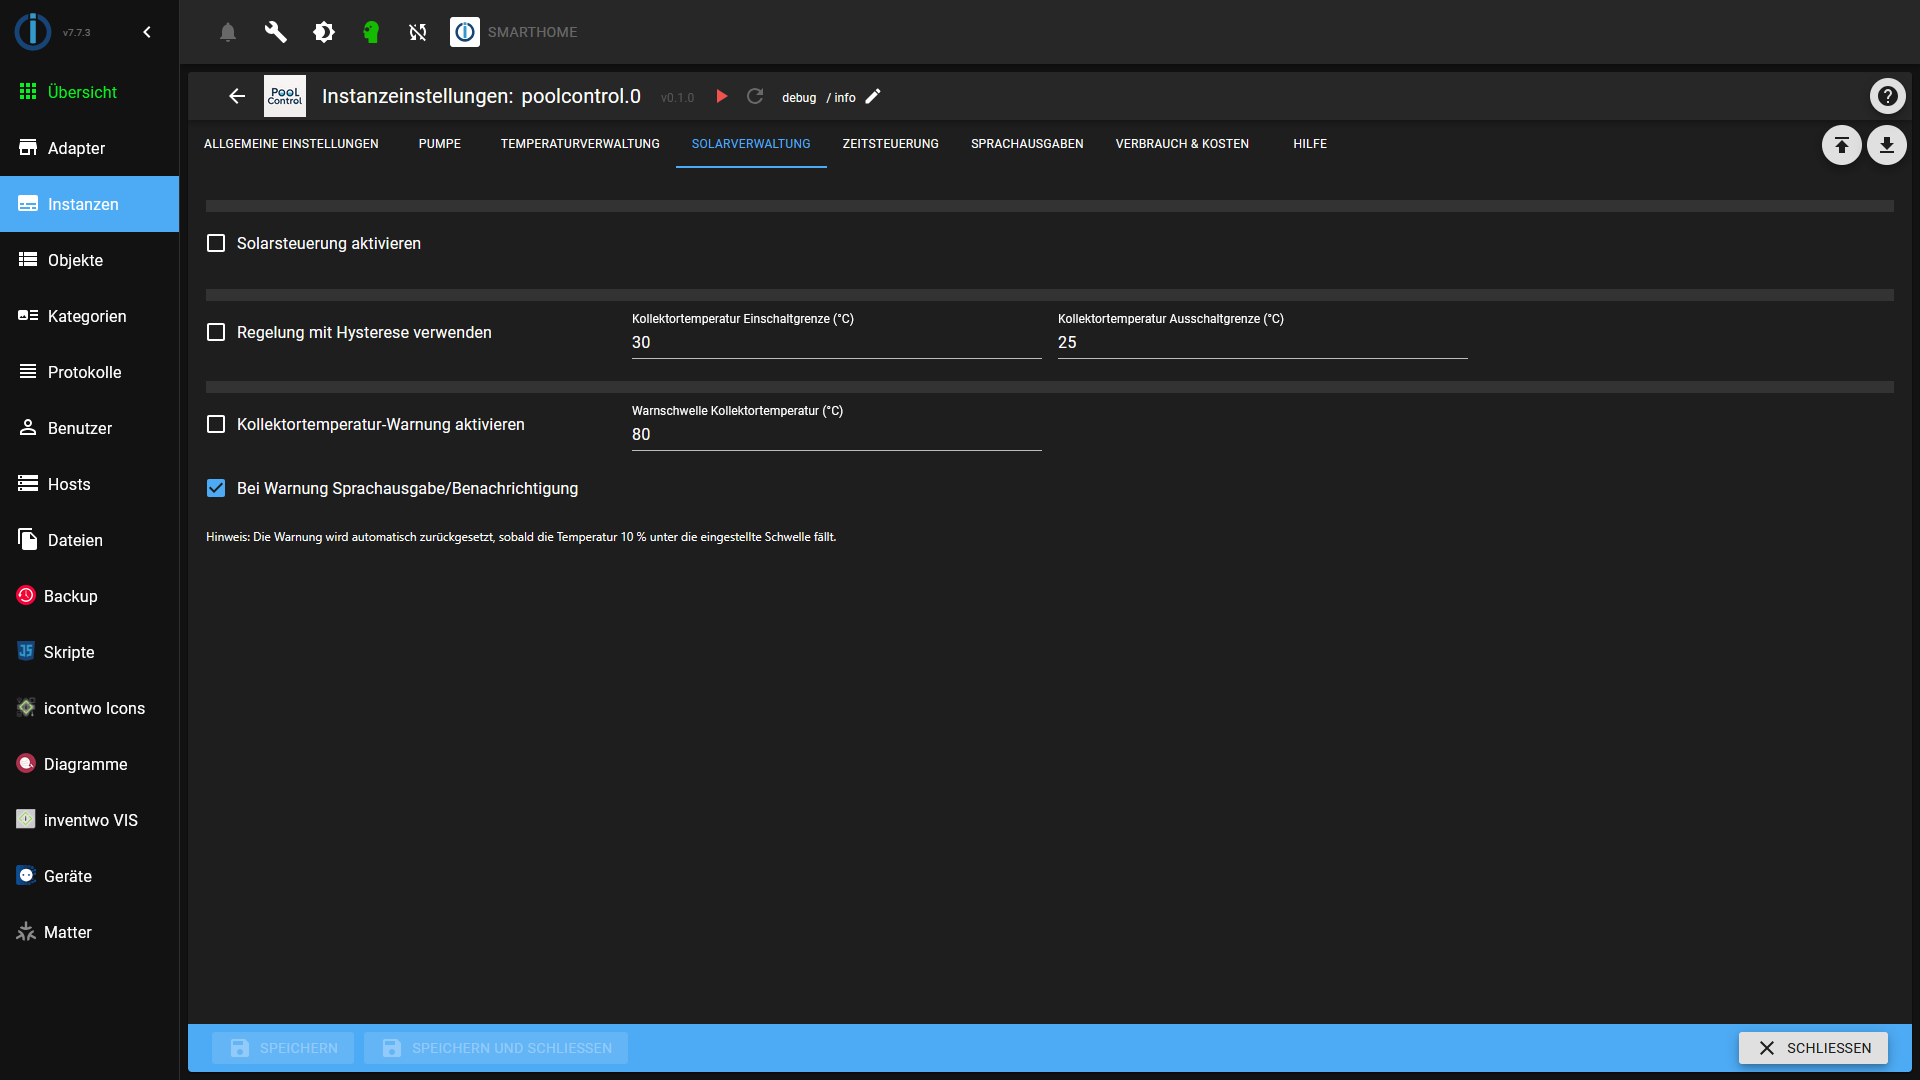
Task: Open the Pumpe tab
Action: (x=439, y=144)
